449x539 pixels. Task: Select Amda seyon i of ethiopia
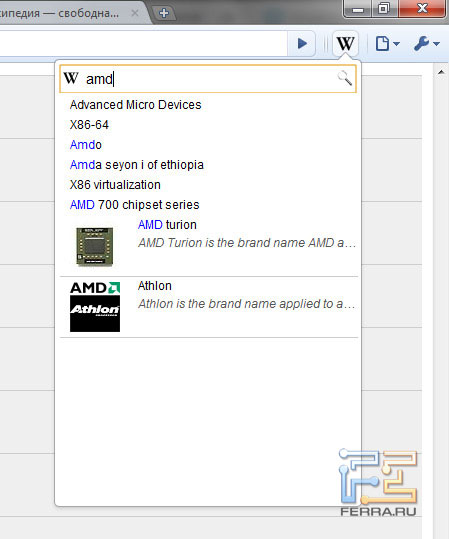136,165
